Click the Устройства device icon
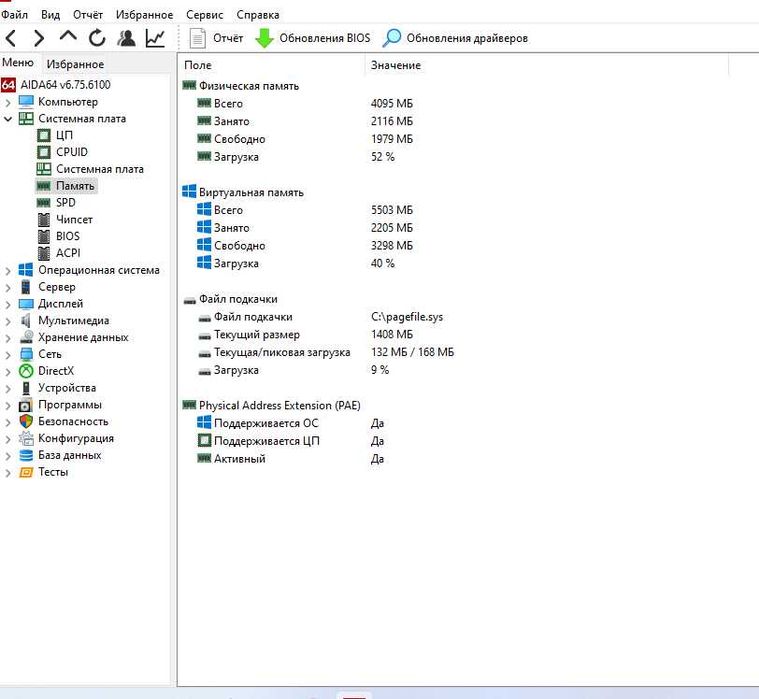 (x=26, y=388)
